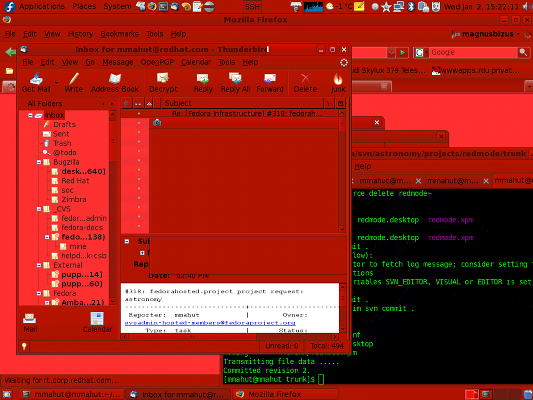Image resolution: width=533 pixels, height=400 pixels.
Task: Launch terminal from top panel launcher
Action: (x=163, y=6)
